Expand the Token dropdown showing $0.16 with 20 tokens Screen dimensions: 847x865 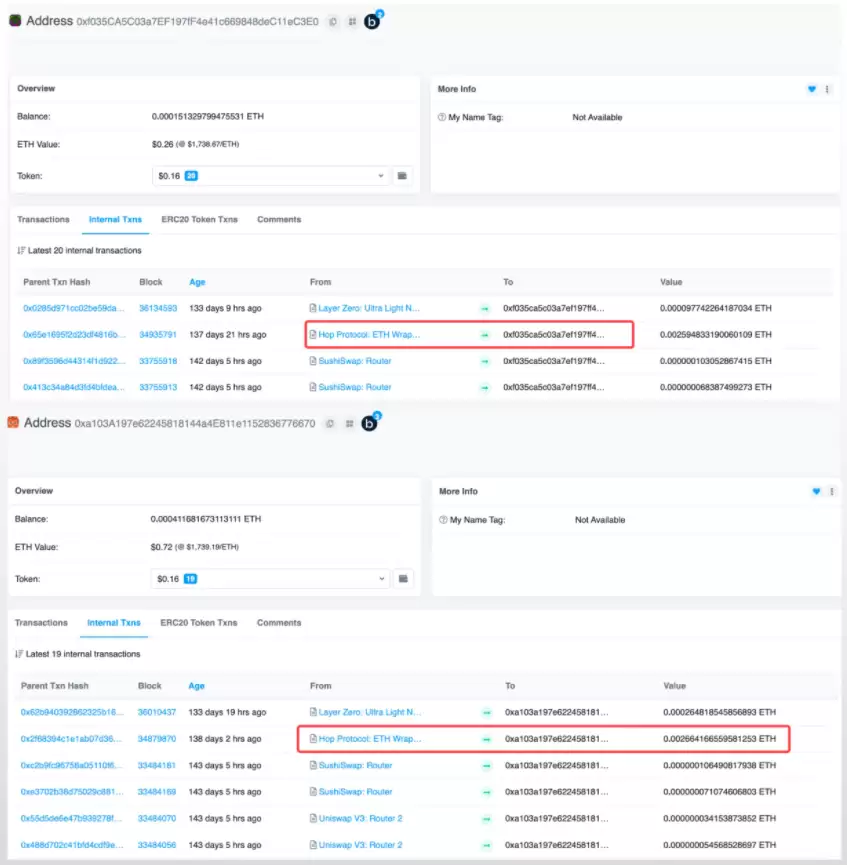(270, 175)
